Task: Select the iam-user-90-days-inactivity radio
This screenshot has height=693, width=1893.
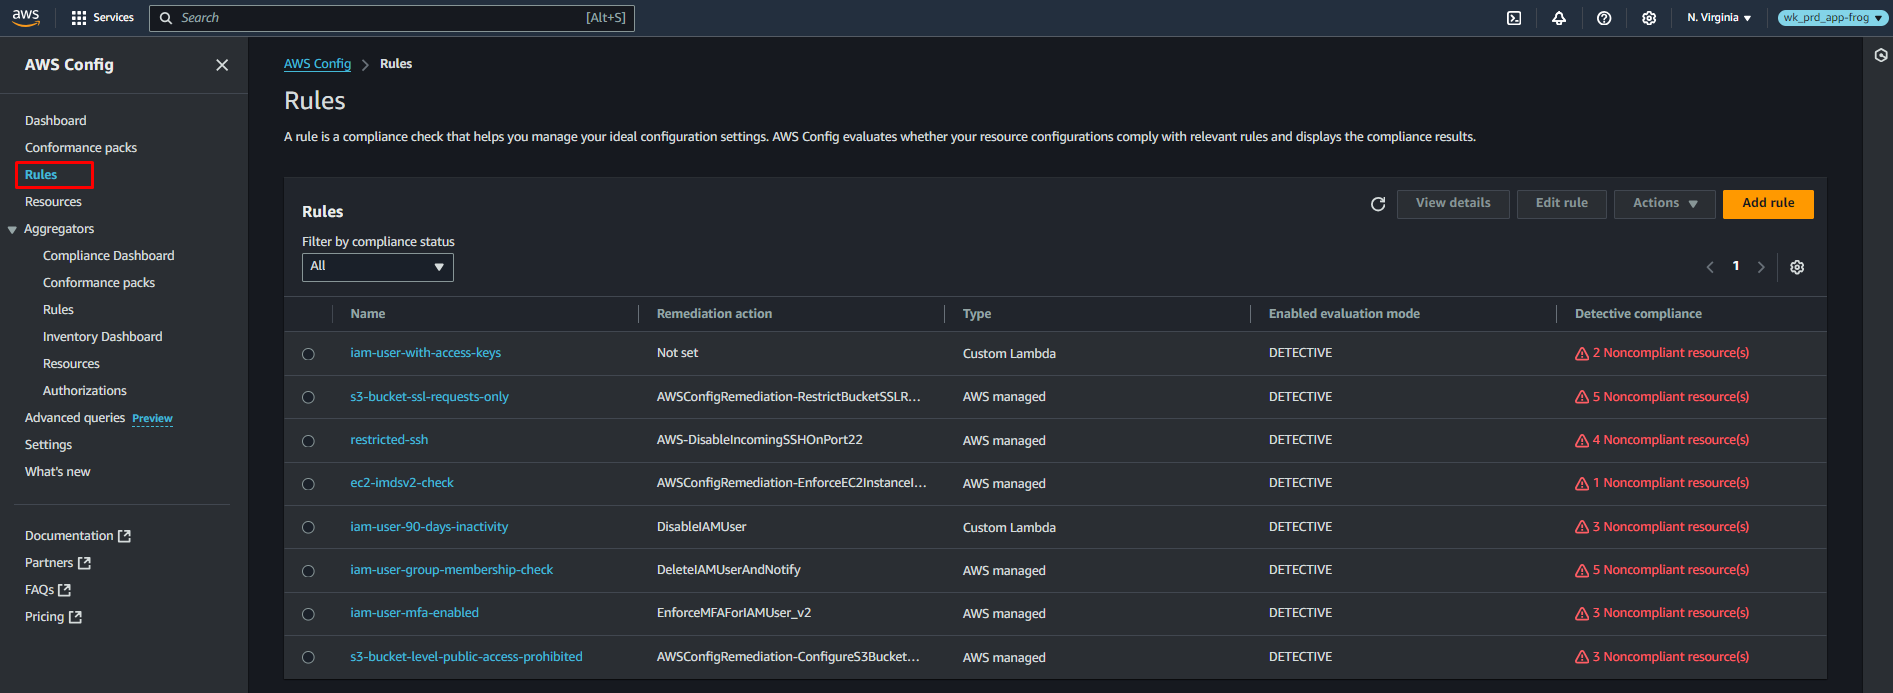Action: (308, 527)
